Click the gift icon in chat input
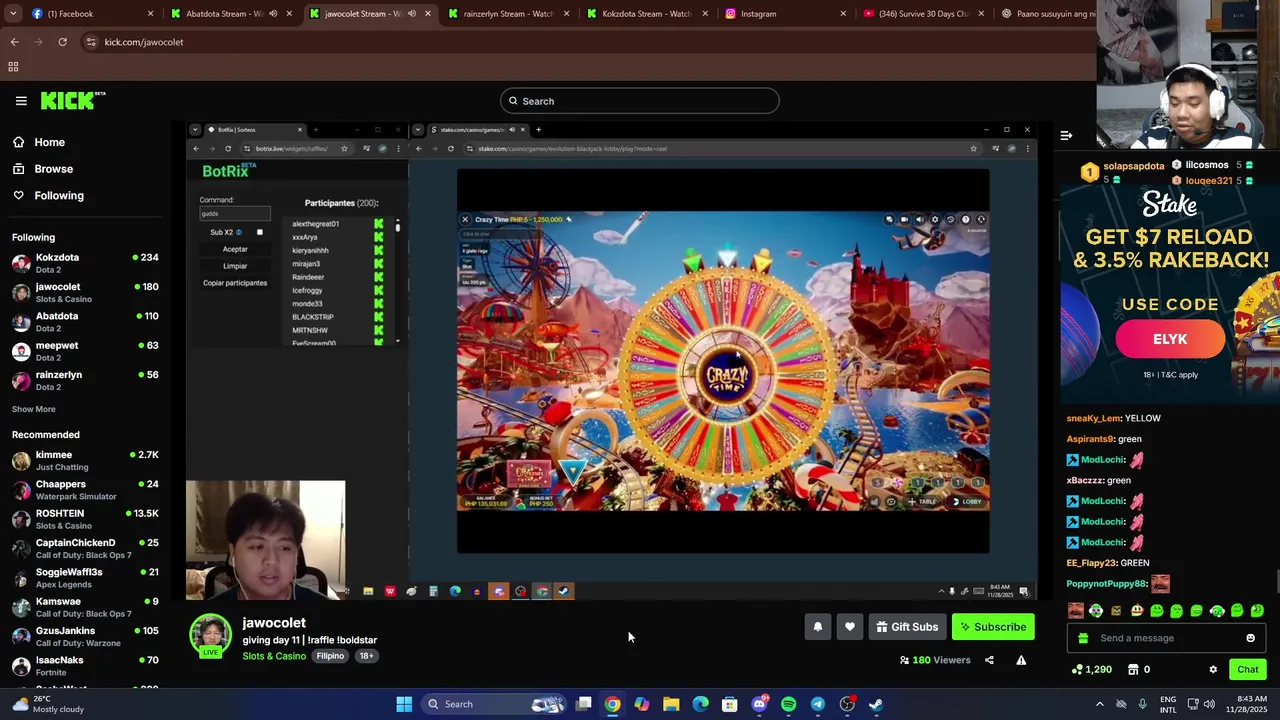Viewport: 1280px width, 720px height. pos(1083,638)
